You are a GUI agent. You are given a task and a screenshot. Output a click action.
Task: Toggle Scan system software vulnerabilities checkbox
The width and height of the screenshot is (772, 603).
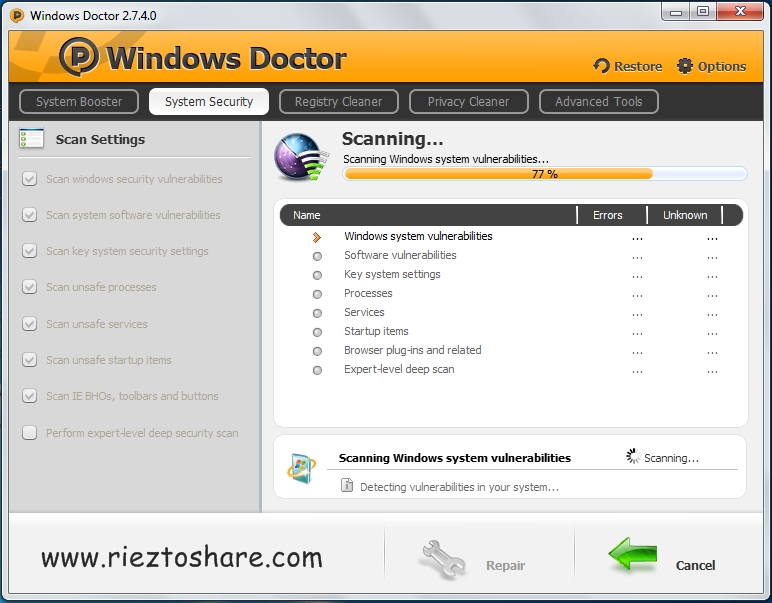point(30,215)
